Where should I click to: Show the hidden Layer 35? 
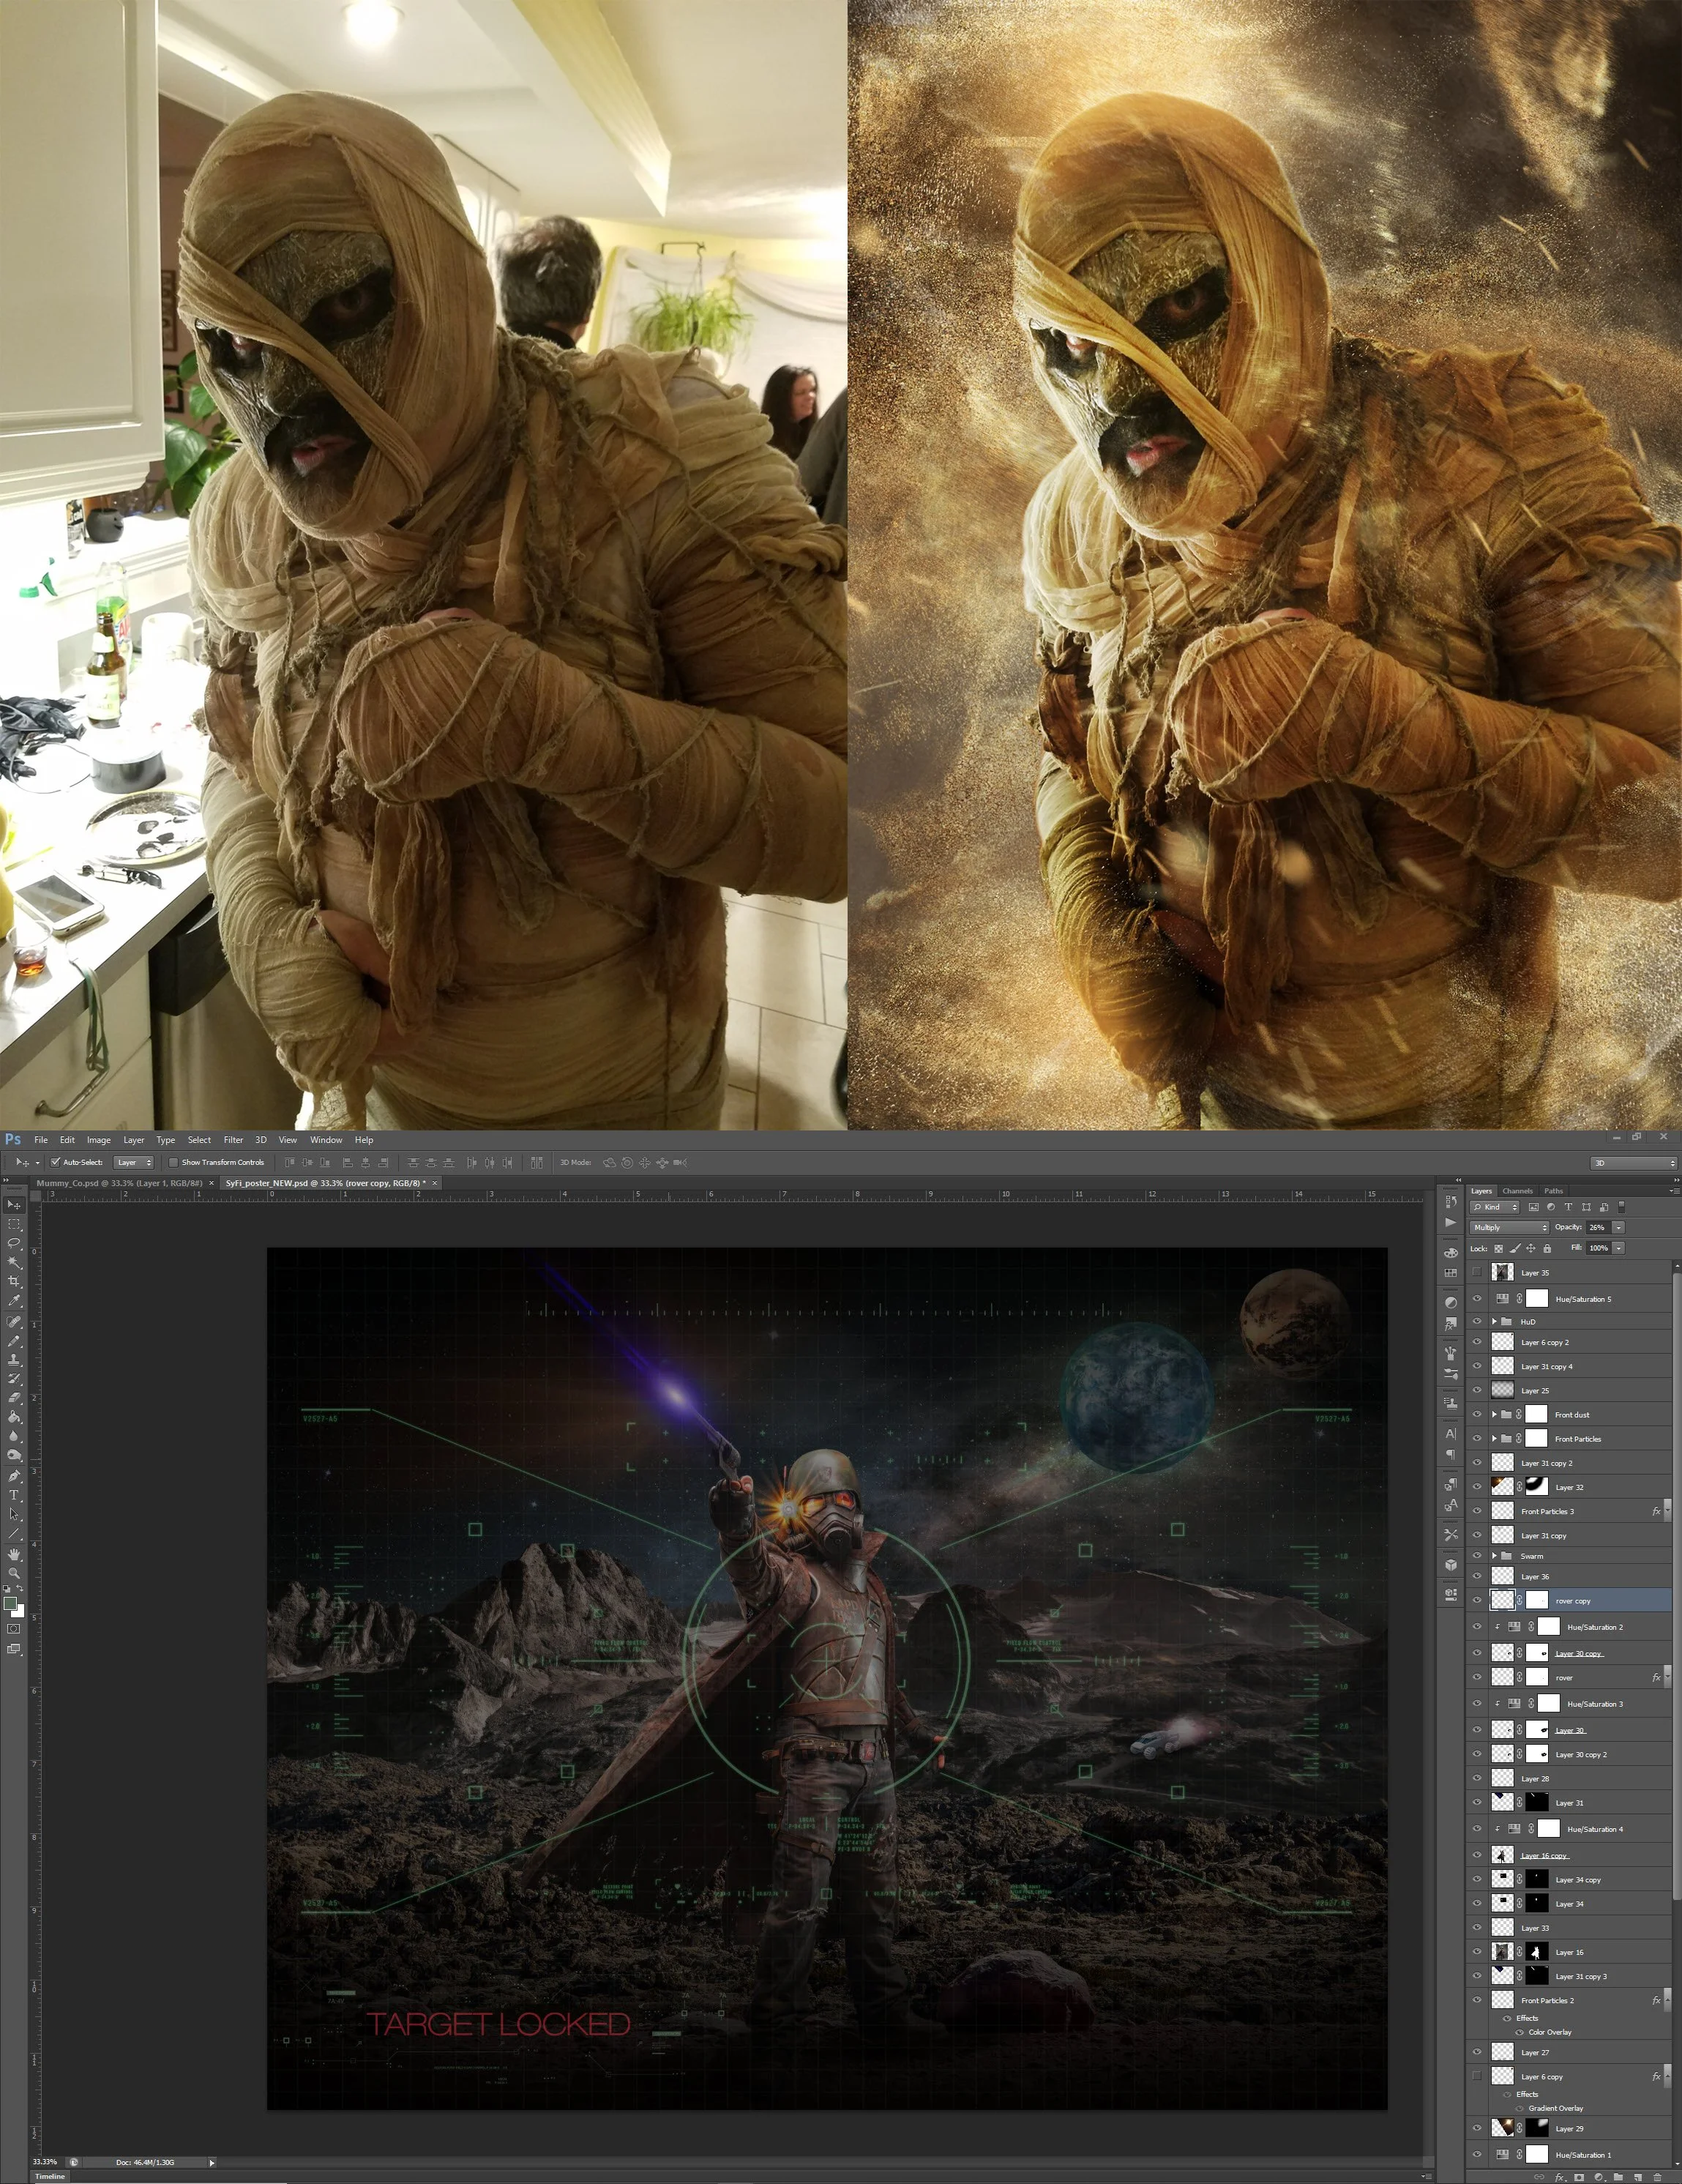pyautogui.click(x=1477, y=1272)
